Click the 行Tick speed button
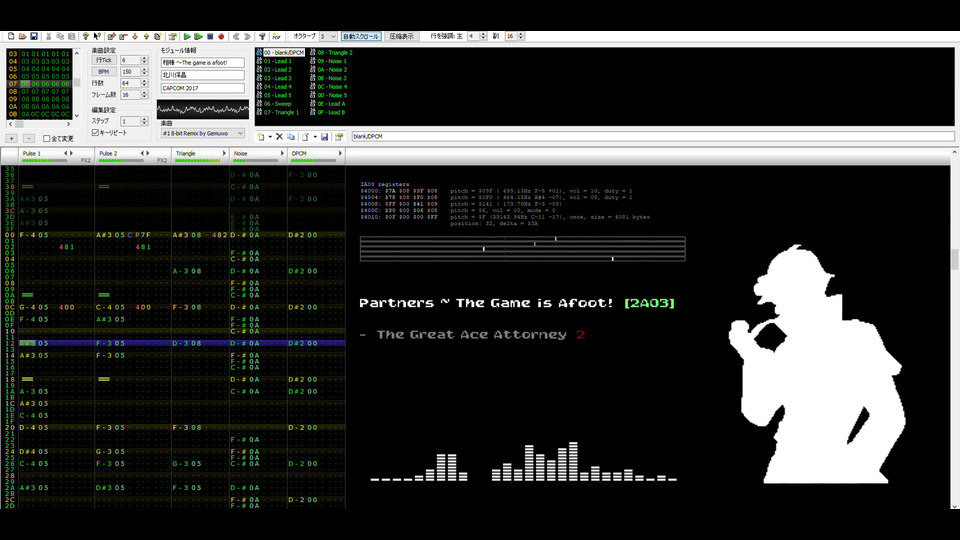 click(103, 60)
